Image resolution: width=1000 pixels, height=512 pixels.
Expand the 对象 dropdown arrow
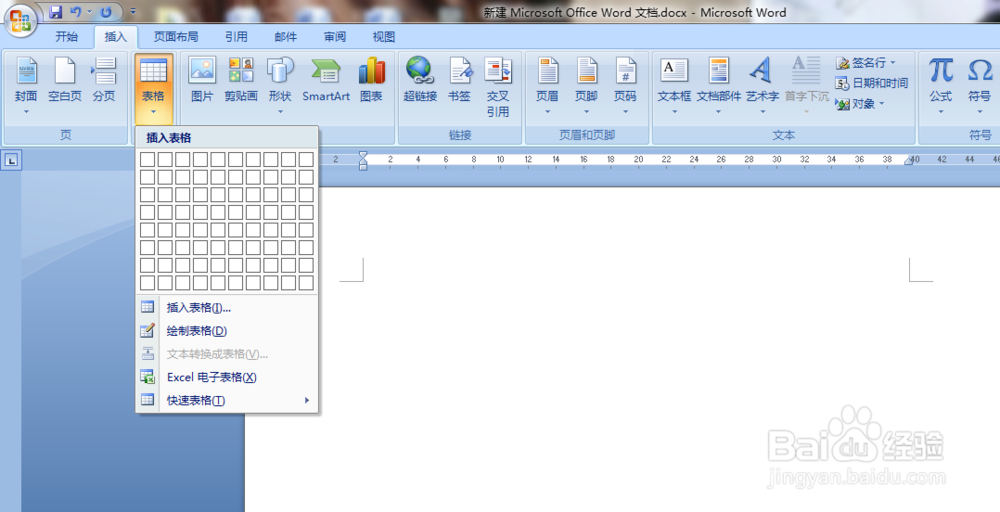(882, 103)
